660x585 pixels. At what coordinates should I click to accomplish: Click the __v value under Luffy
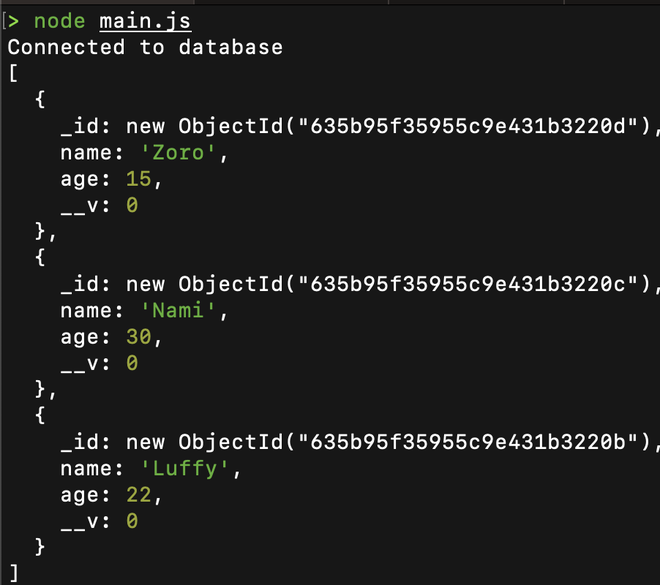[x=132, y=521]
